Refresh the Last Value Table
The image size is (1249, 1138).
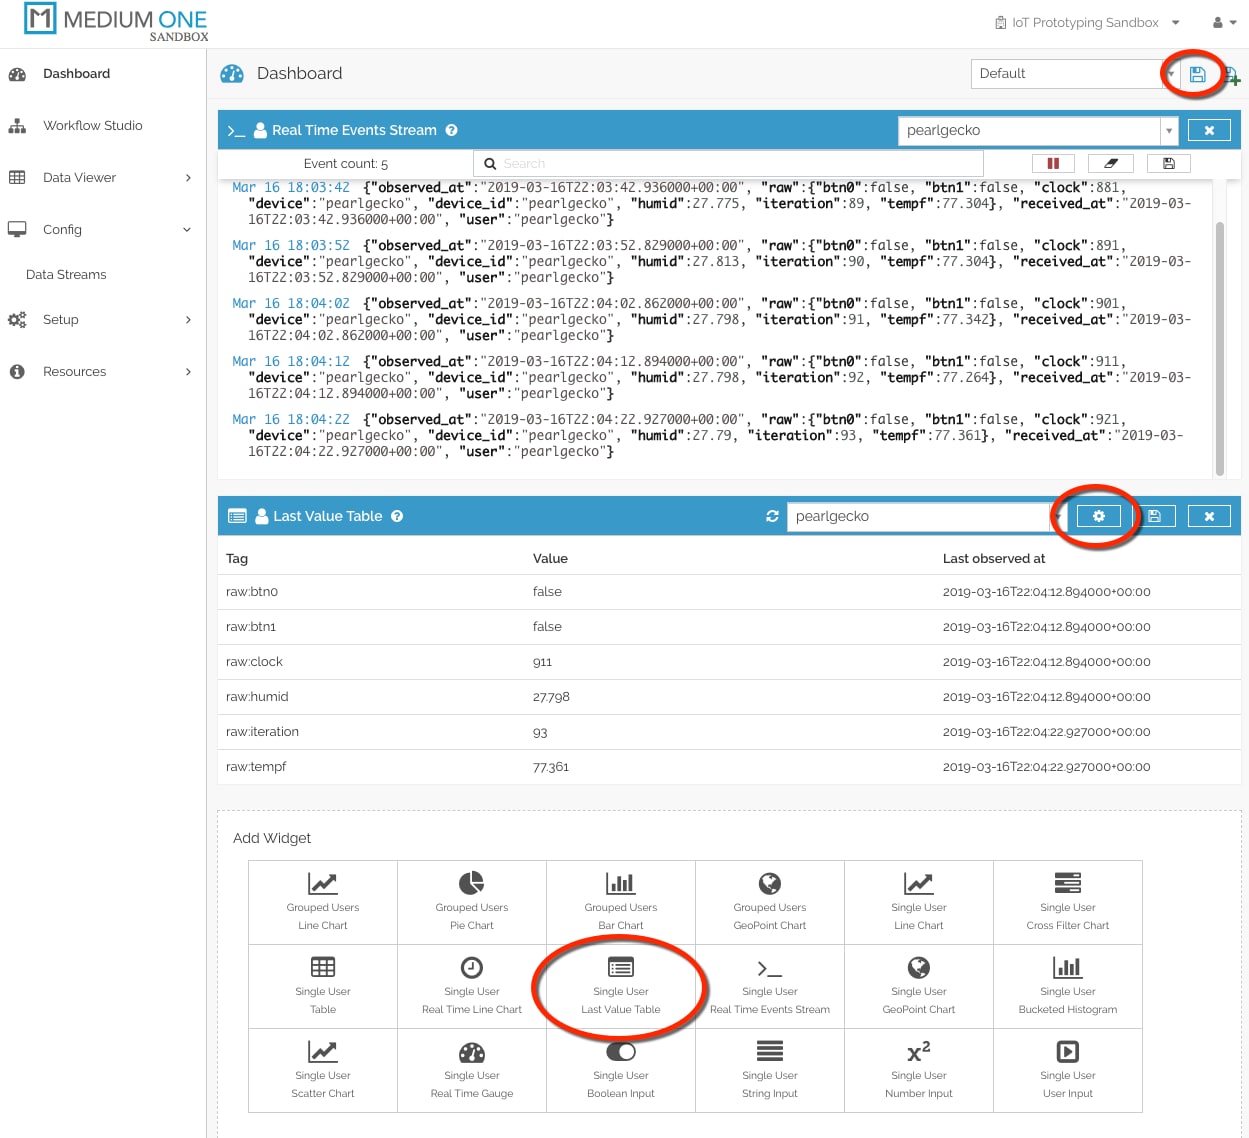coord(772,516)
